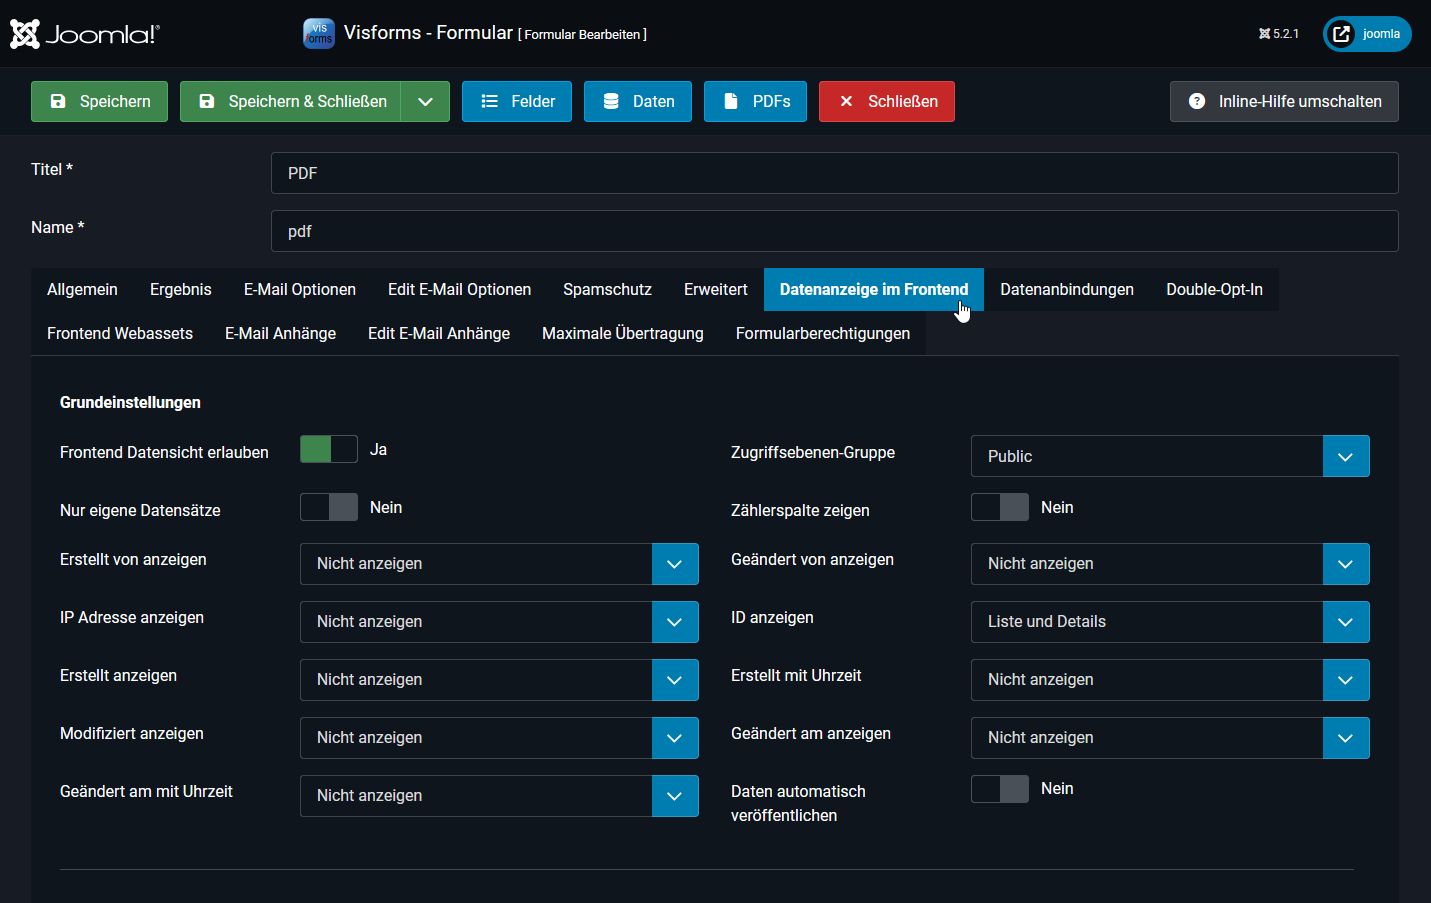Toggle 'Zählerspalte zeigen' switch slider

click(999, 507)
